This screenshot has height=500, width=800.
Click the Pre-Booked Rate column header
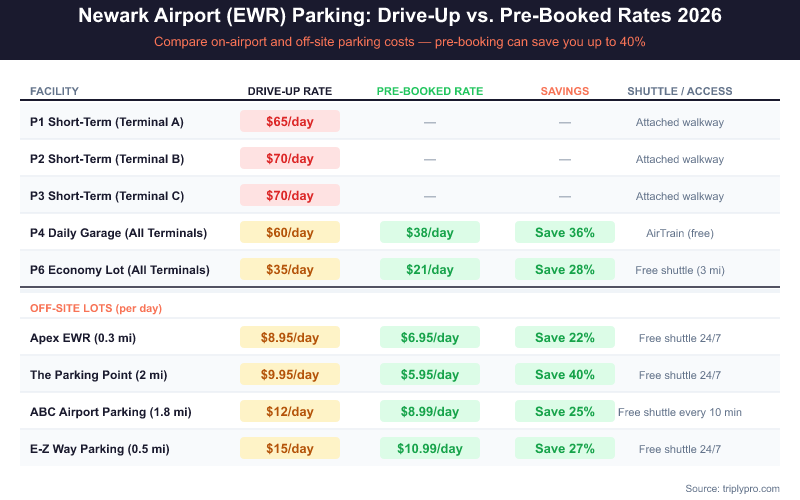pos(430,91)
